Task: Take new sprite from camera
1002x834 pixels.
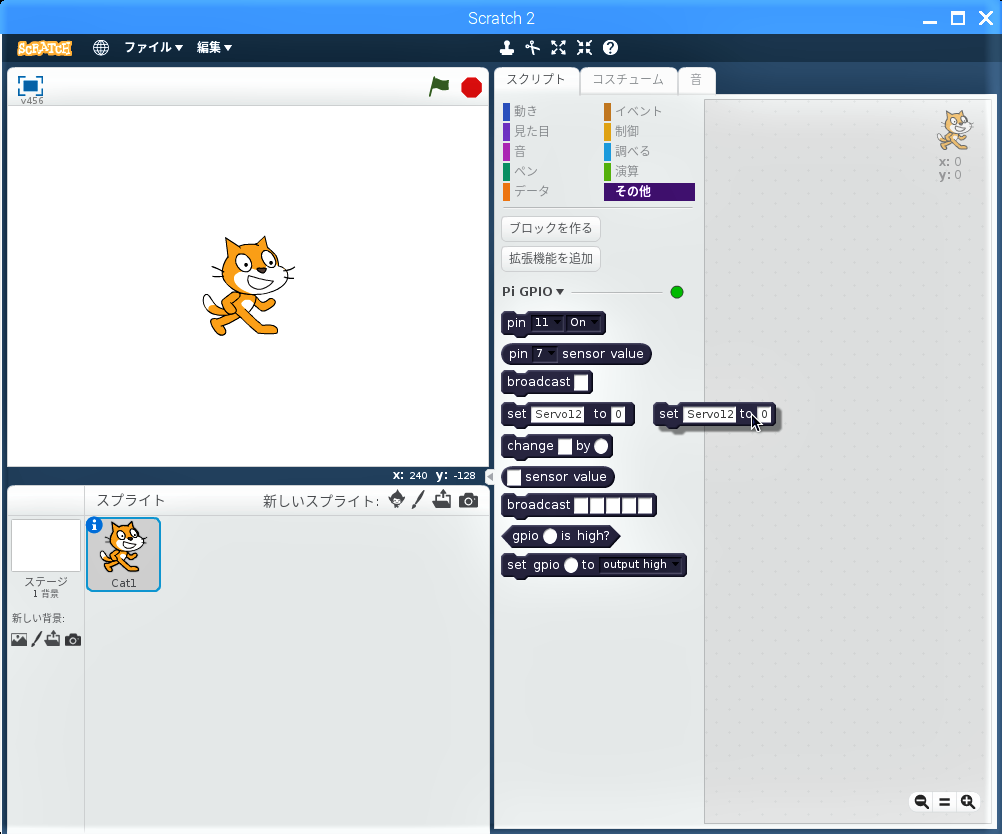Action: [468, 500]
